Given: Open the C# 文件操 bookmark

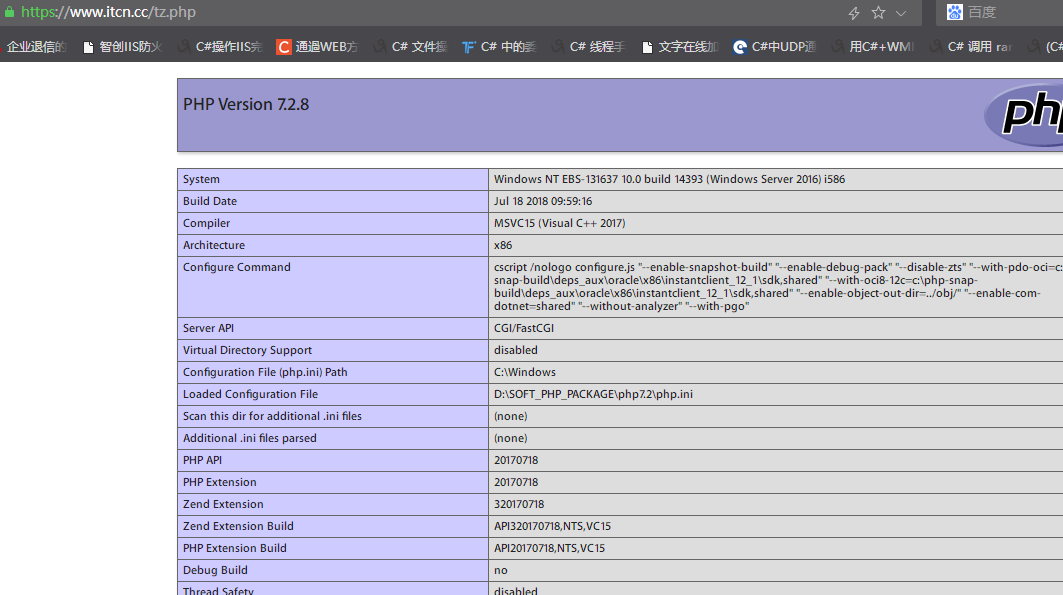Looking at the screenshot, I should point(410,47).
